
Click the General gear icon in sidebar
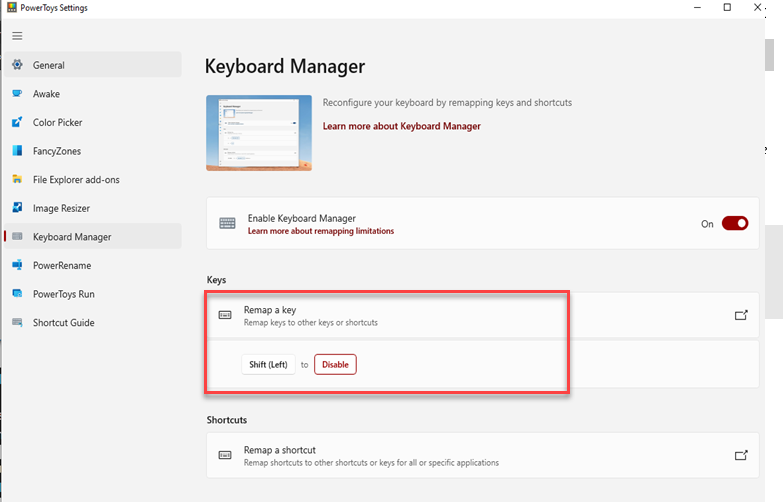pos(17,65)
